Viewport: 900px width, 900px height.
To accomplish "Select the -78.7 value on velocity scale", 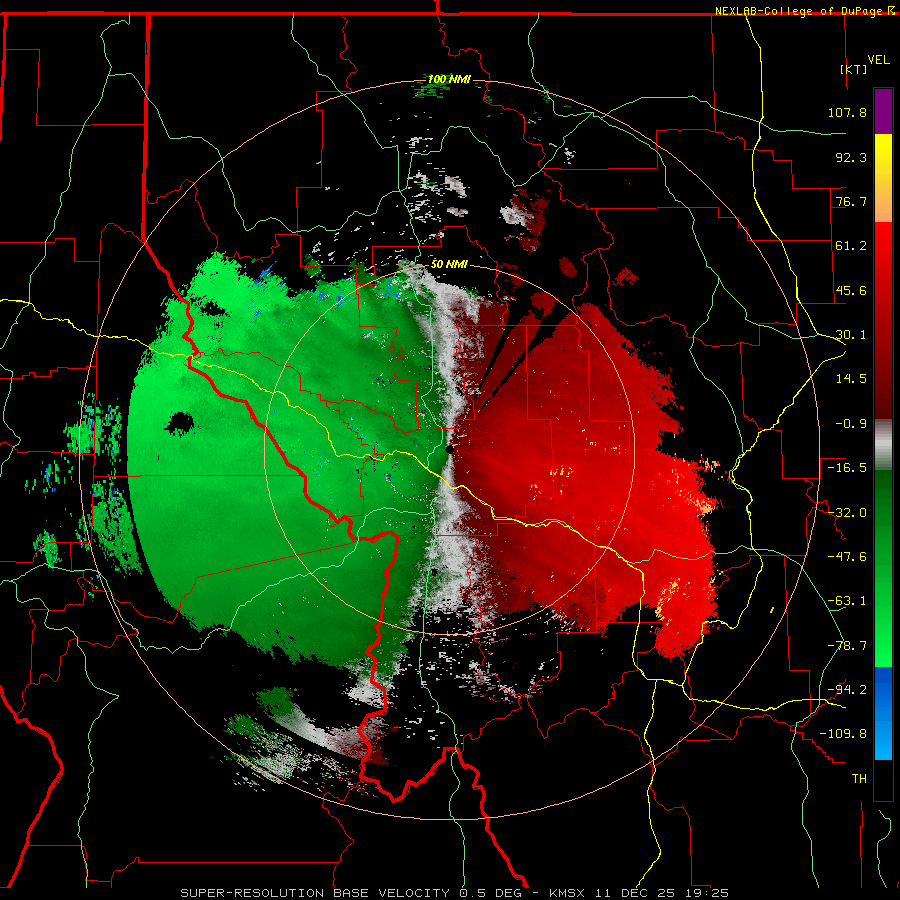I will point(847,646).
